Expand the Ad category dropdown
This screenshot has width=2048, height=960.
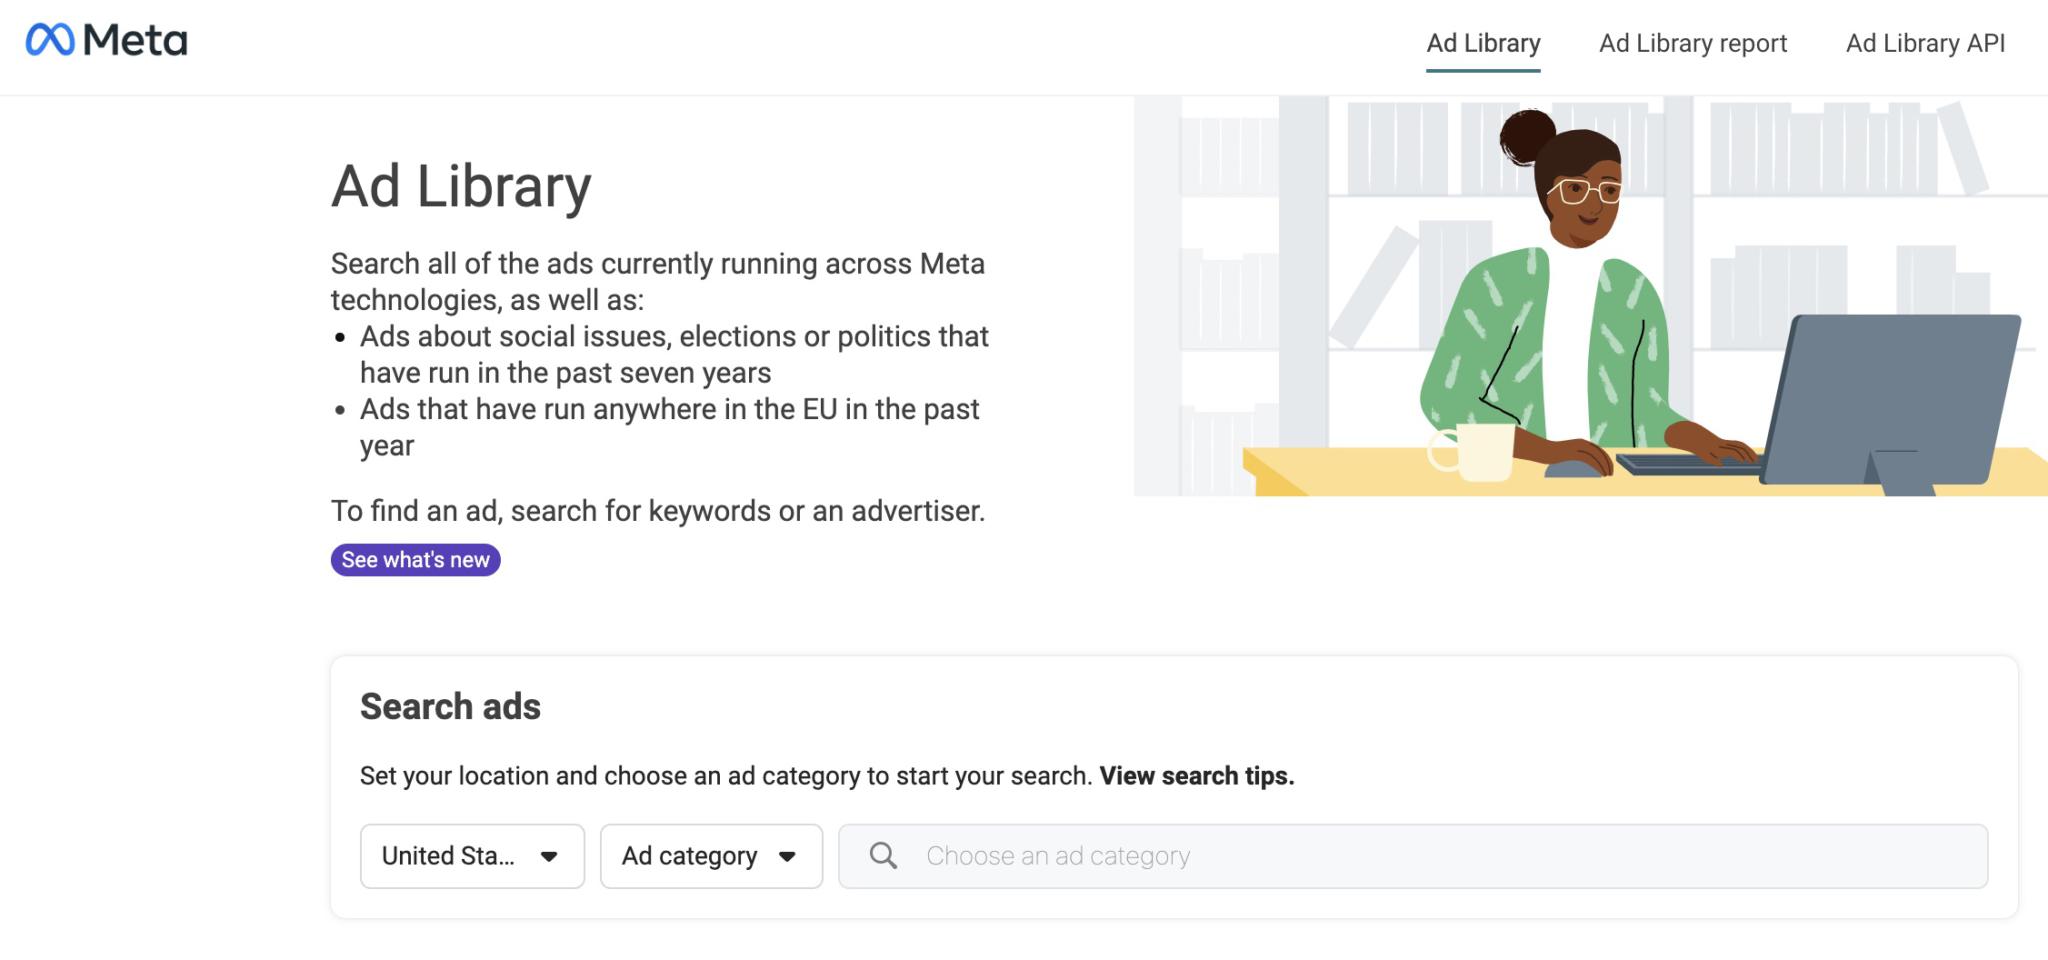[711, 856]
